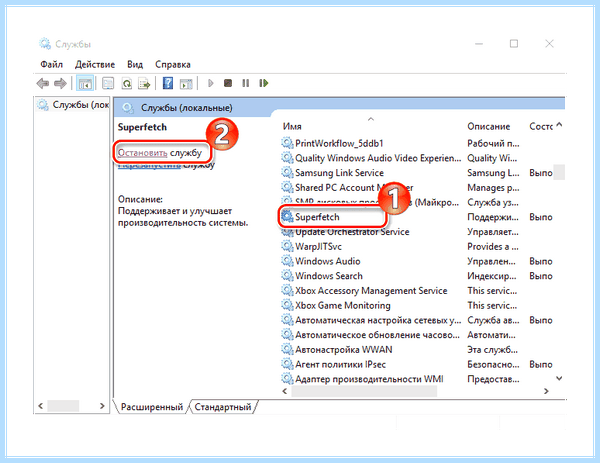This screenshot has height=463, width=600.
Task: Select the Samsung Link Service row
Action: point(339,173)
